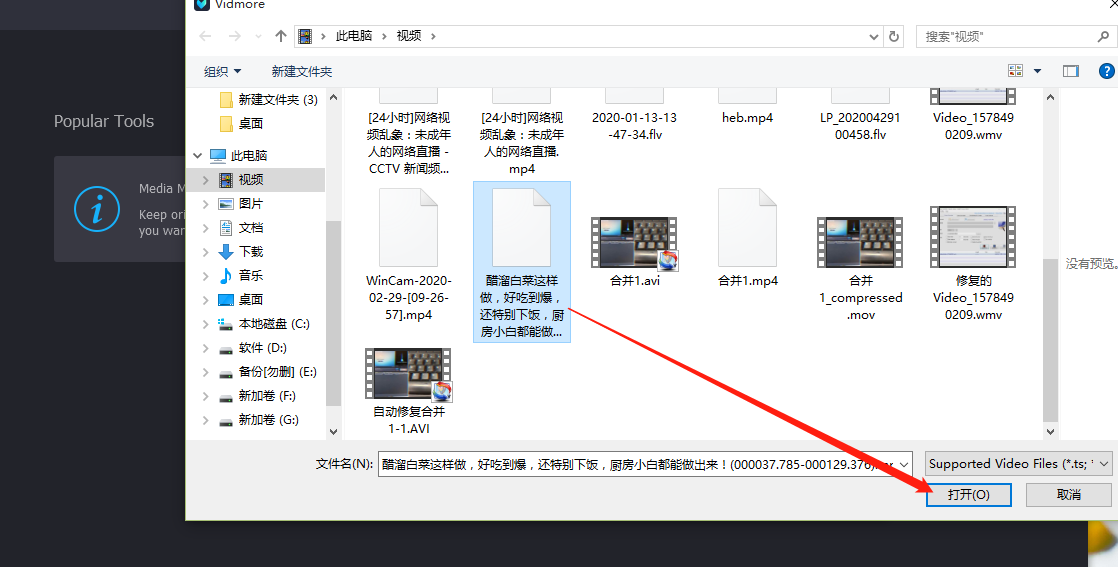The image size is (1119, 567).
Task: Select 图片 in navigation tree
Action: pyautogui.click(x=241, y=203)
